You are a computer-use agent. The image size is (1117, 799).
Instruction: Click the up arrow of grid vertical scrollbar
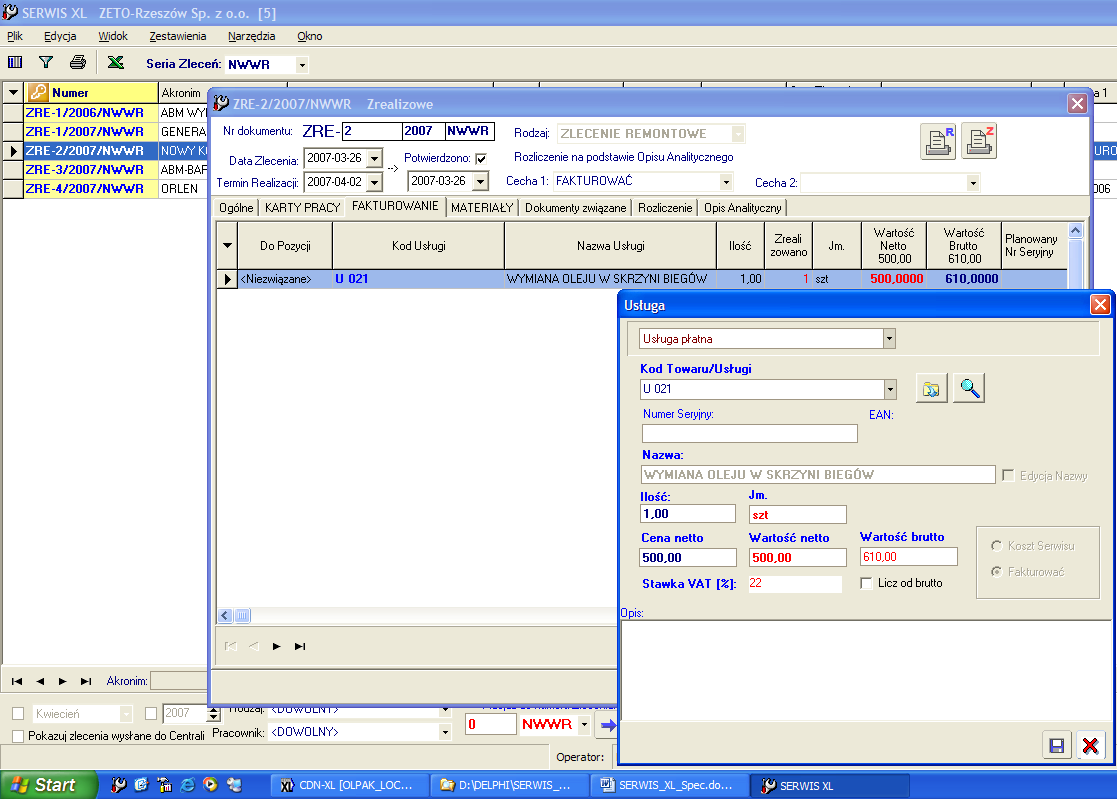coord(1076,230)
